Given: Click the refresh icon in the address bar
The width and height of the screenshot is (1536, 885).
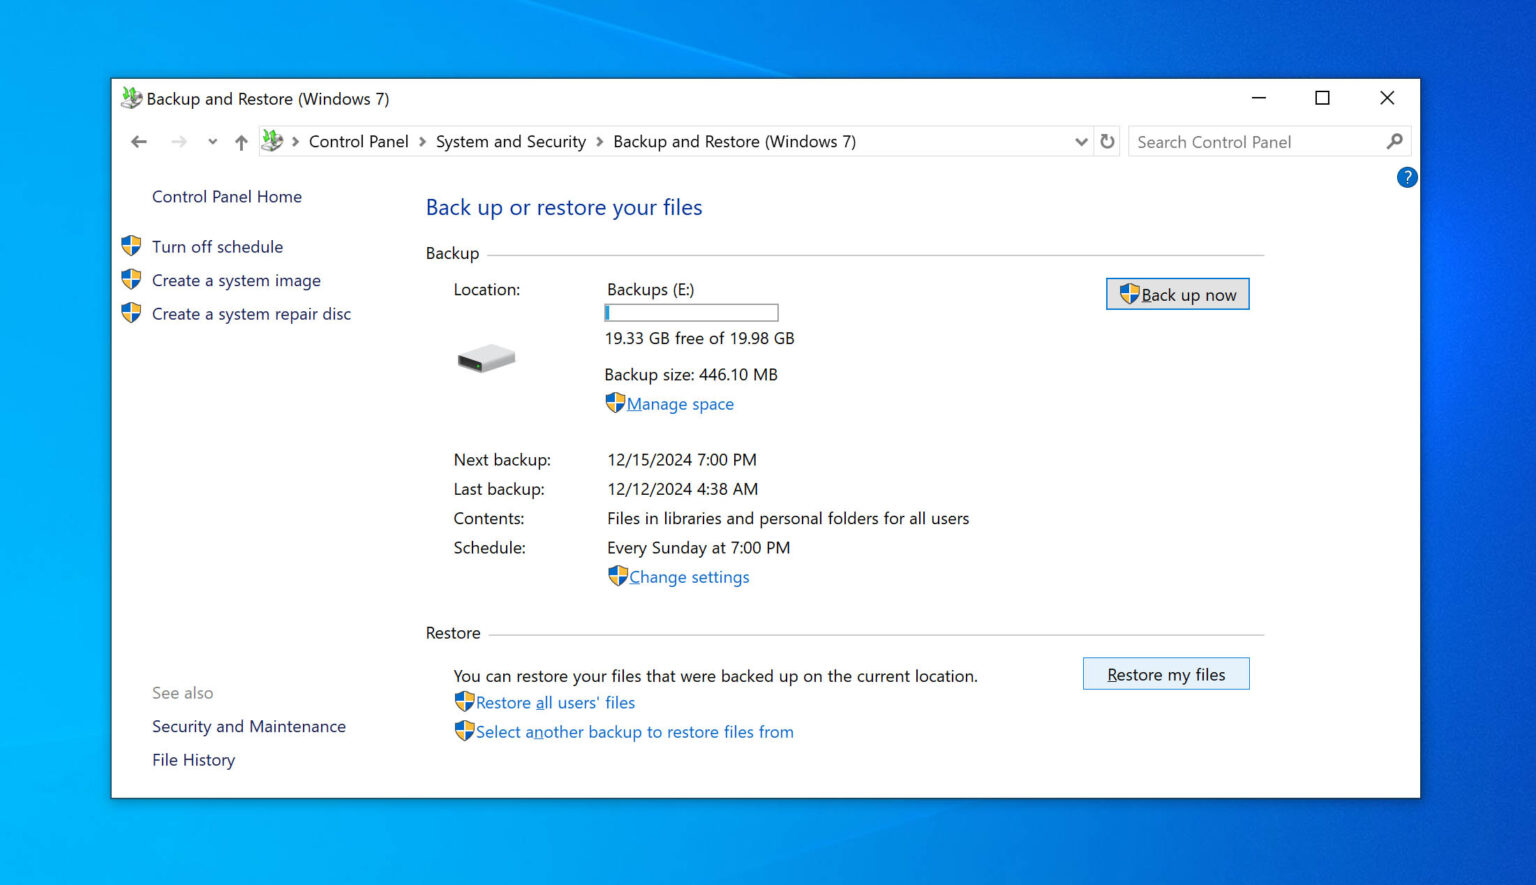Looking at the screenshot, I should pos(1107,141).
